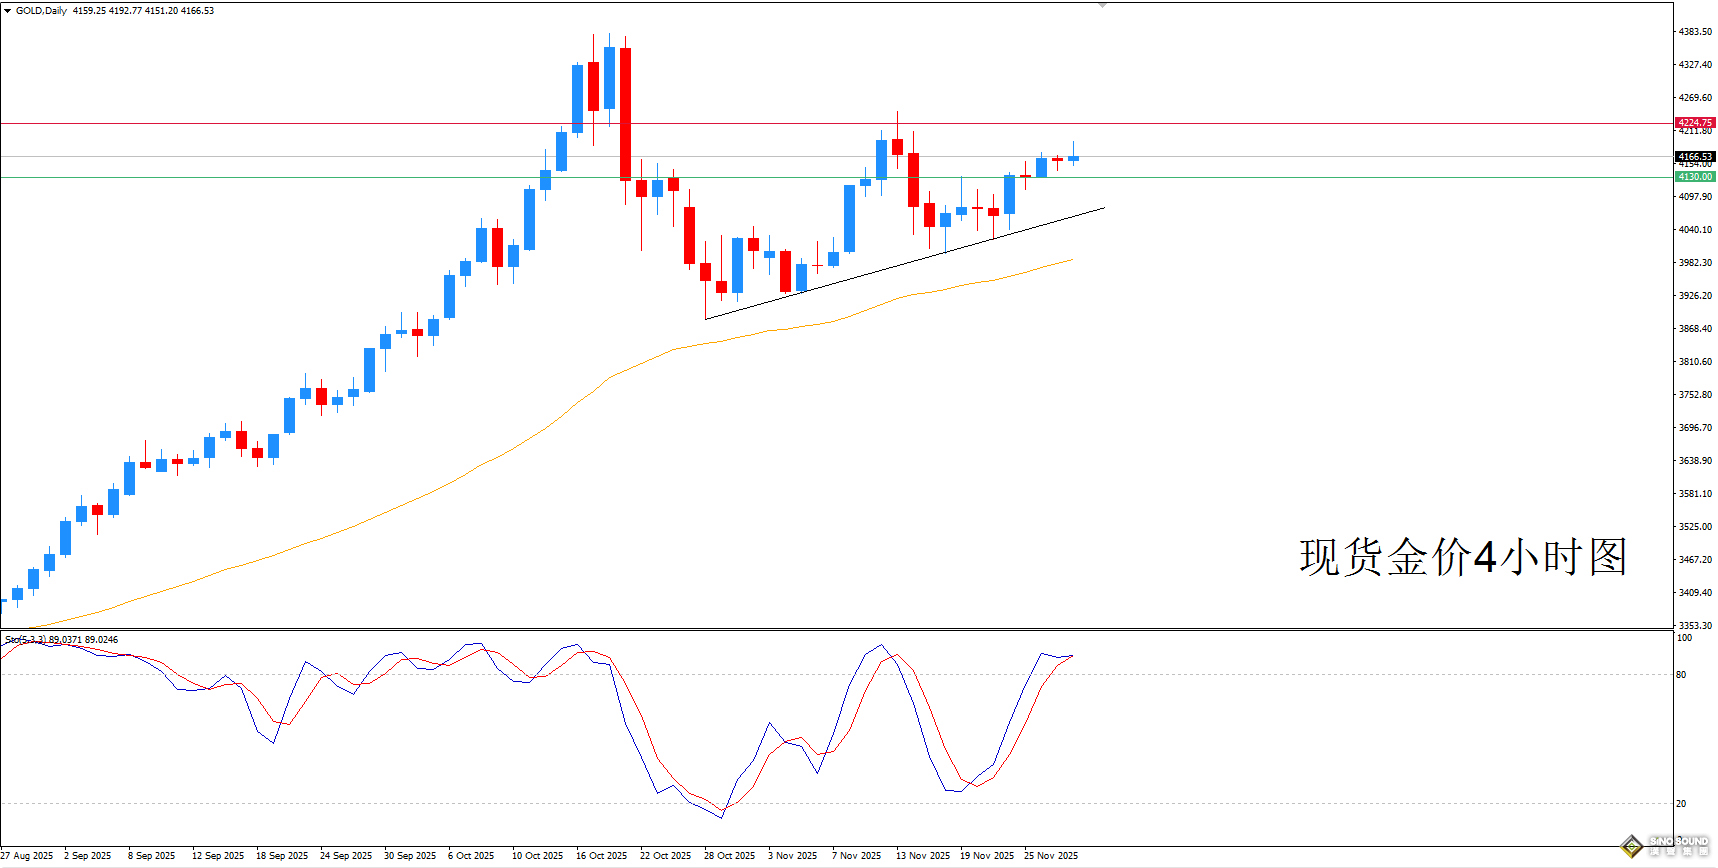Click the 2 Sep 2025 date label
Viewport: 1718px width, 868px height.
pos(88,856)
